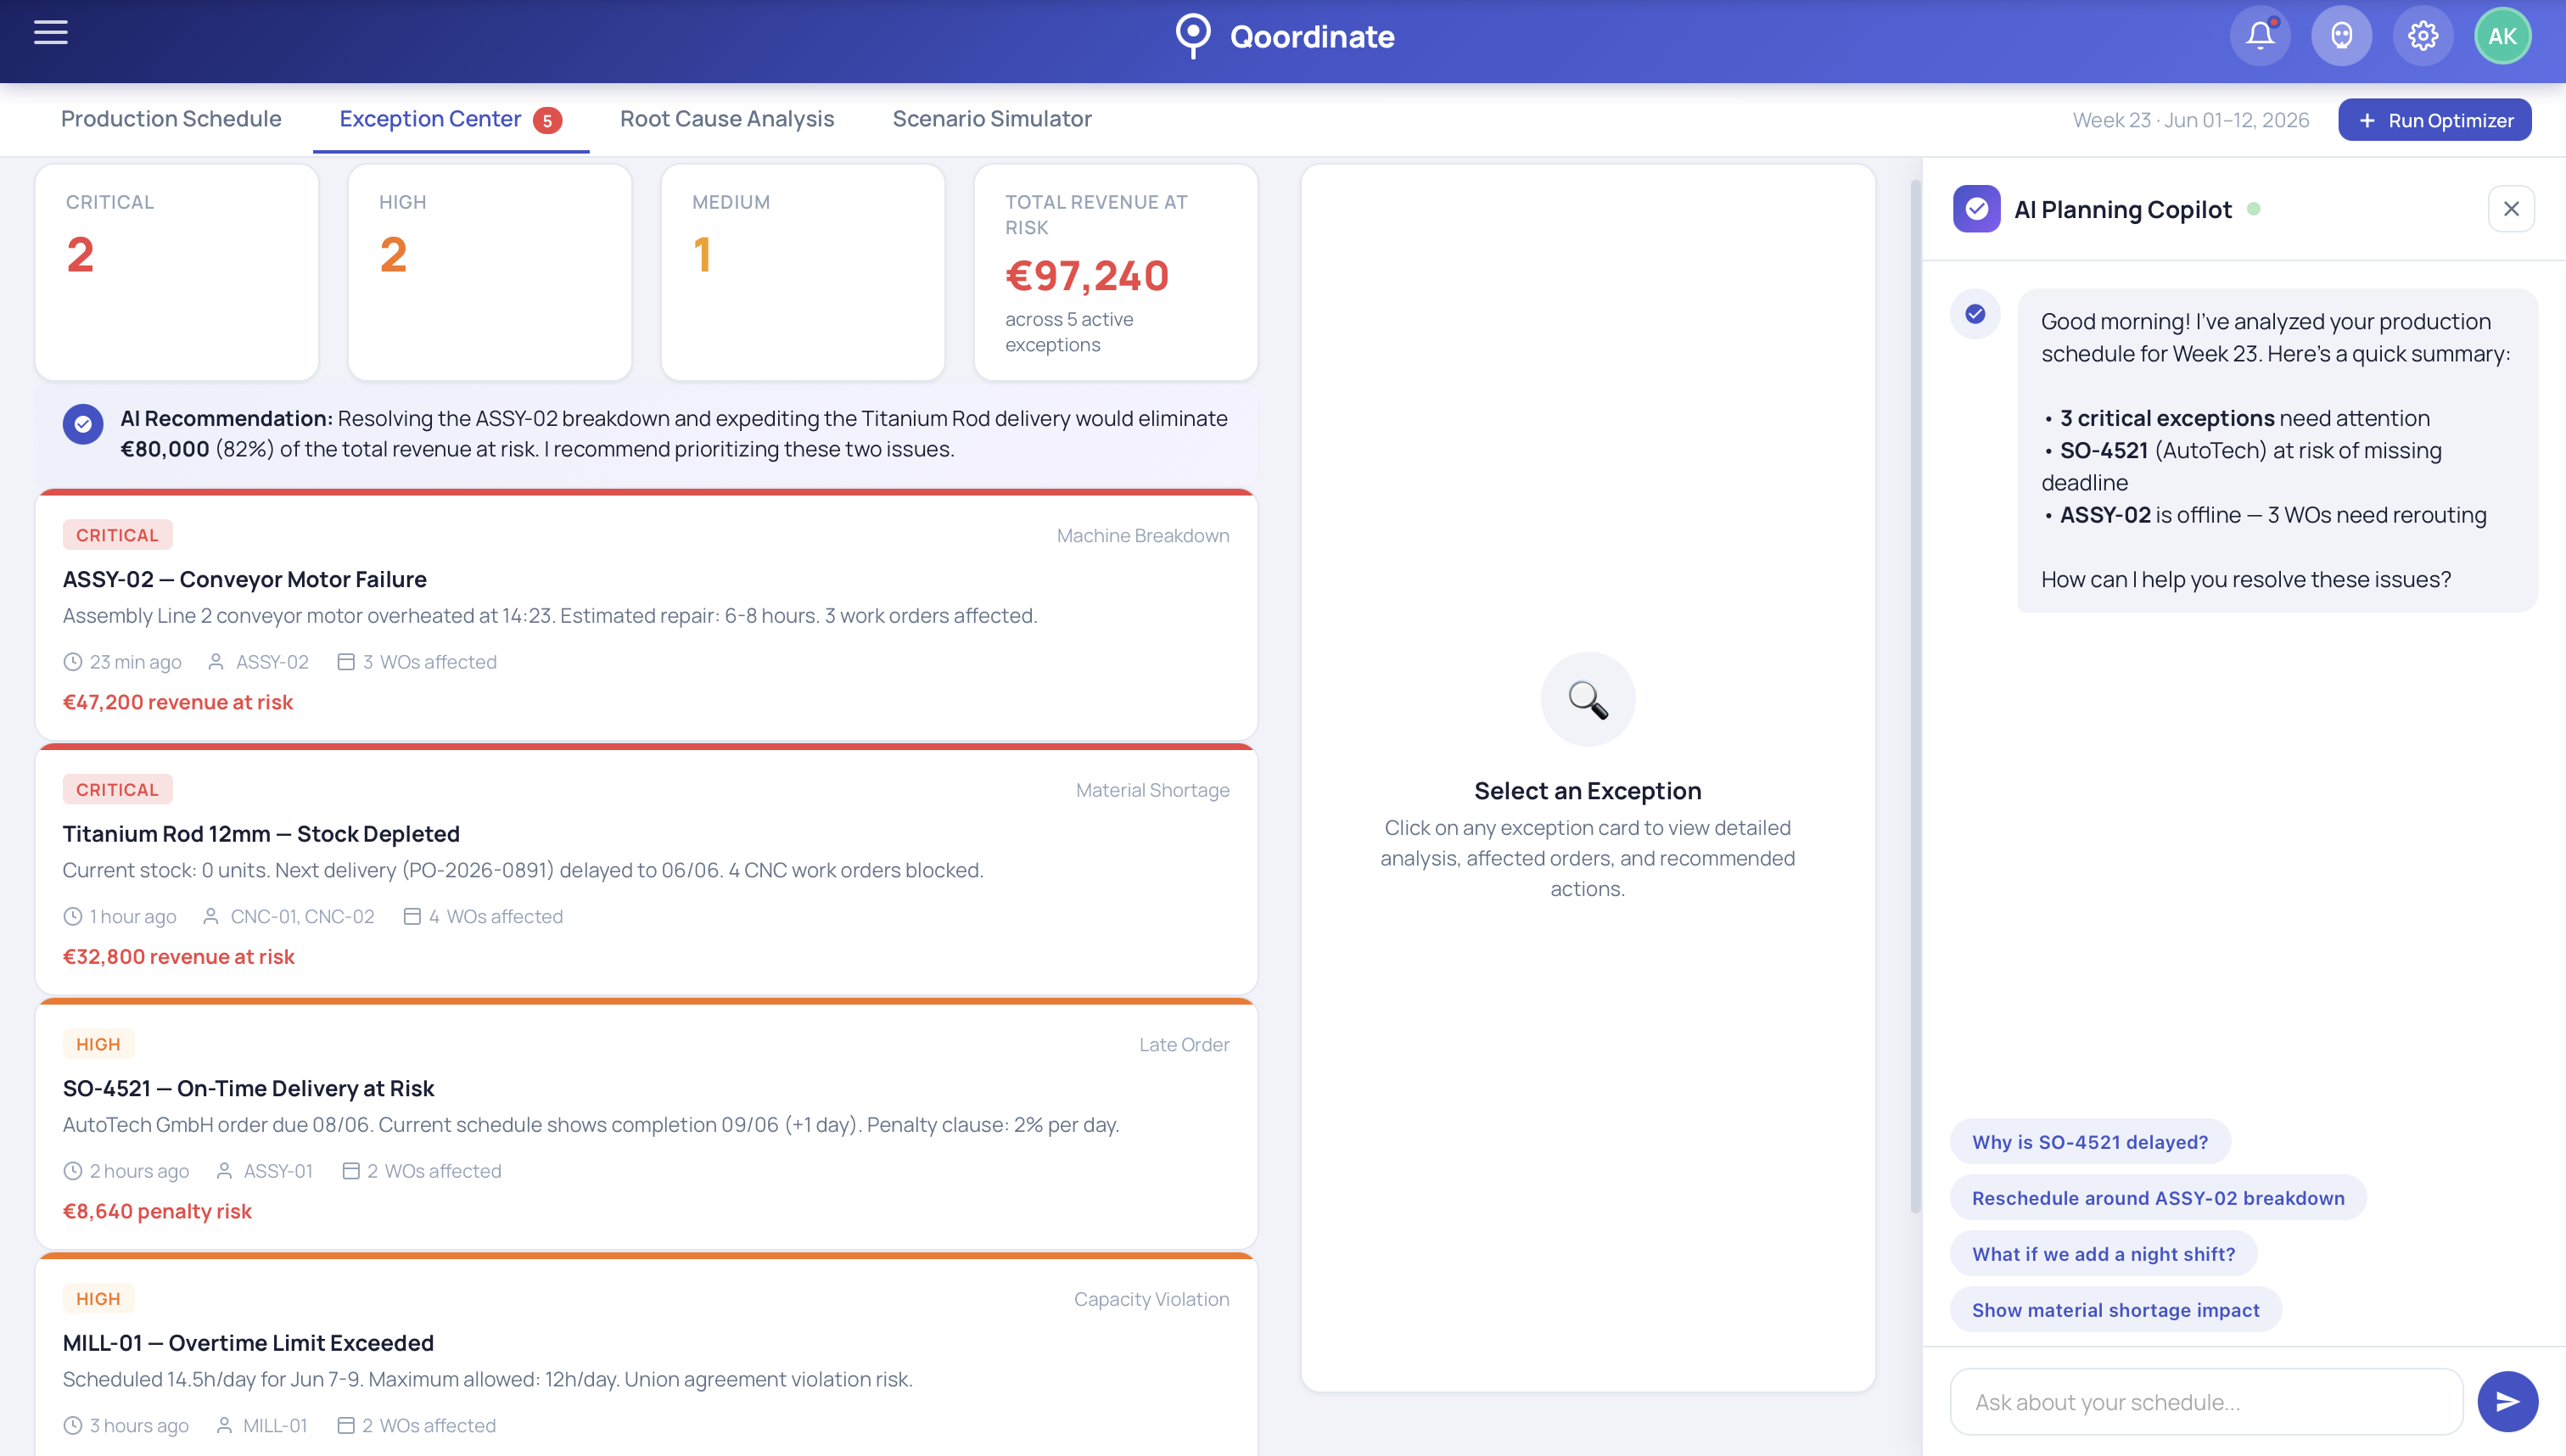Click the 'Qoordinate' brand name
This screenshot has width=2566, height=1456.
click(1312, 37)
